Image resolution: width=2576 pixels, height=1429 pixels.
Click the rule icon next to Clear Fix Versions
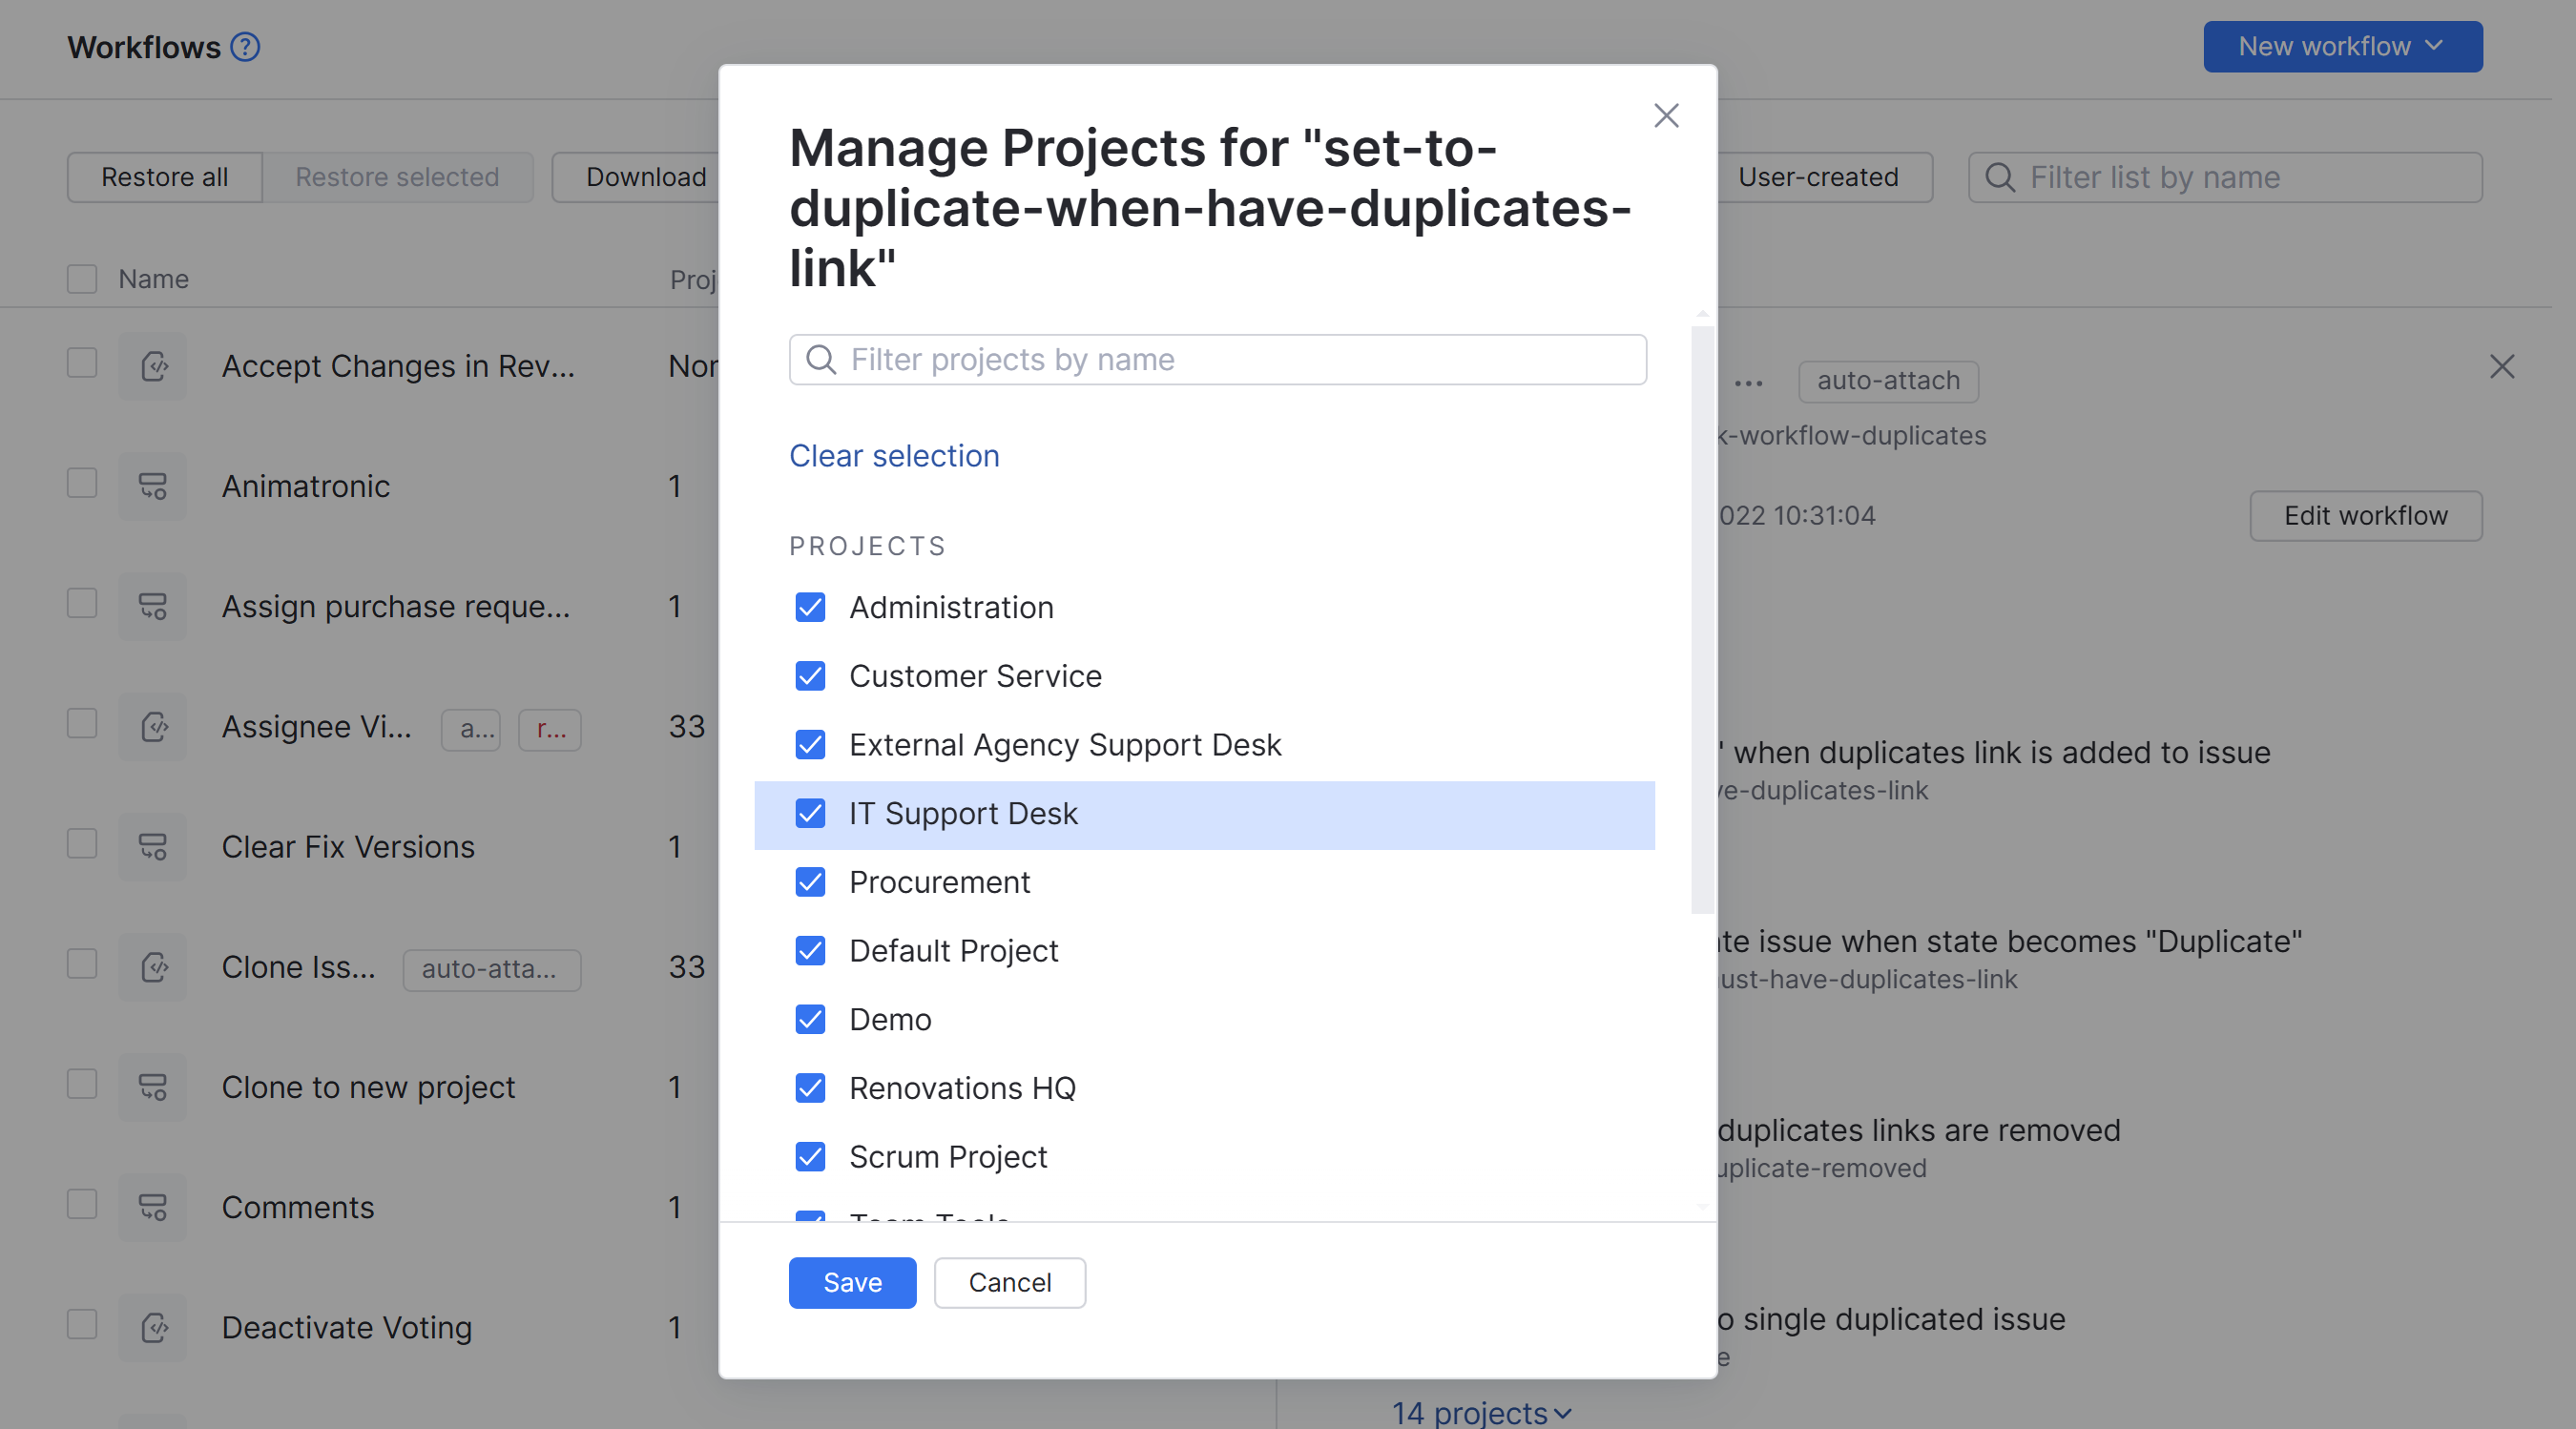pyautogui.click(x=152, y=846)
